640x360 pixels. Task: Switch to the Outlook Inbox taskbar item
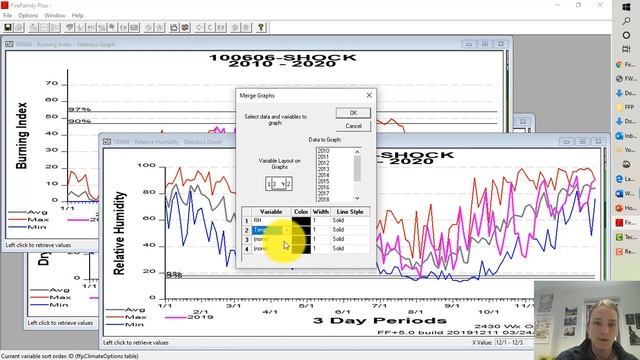tap(625, 136)
